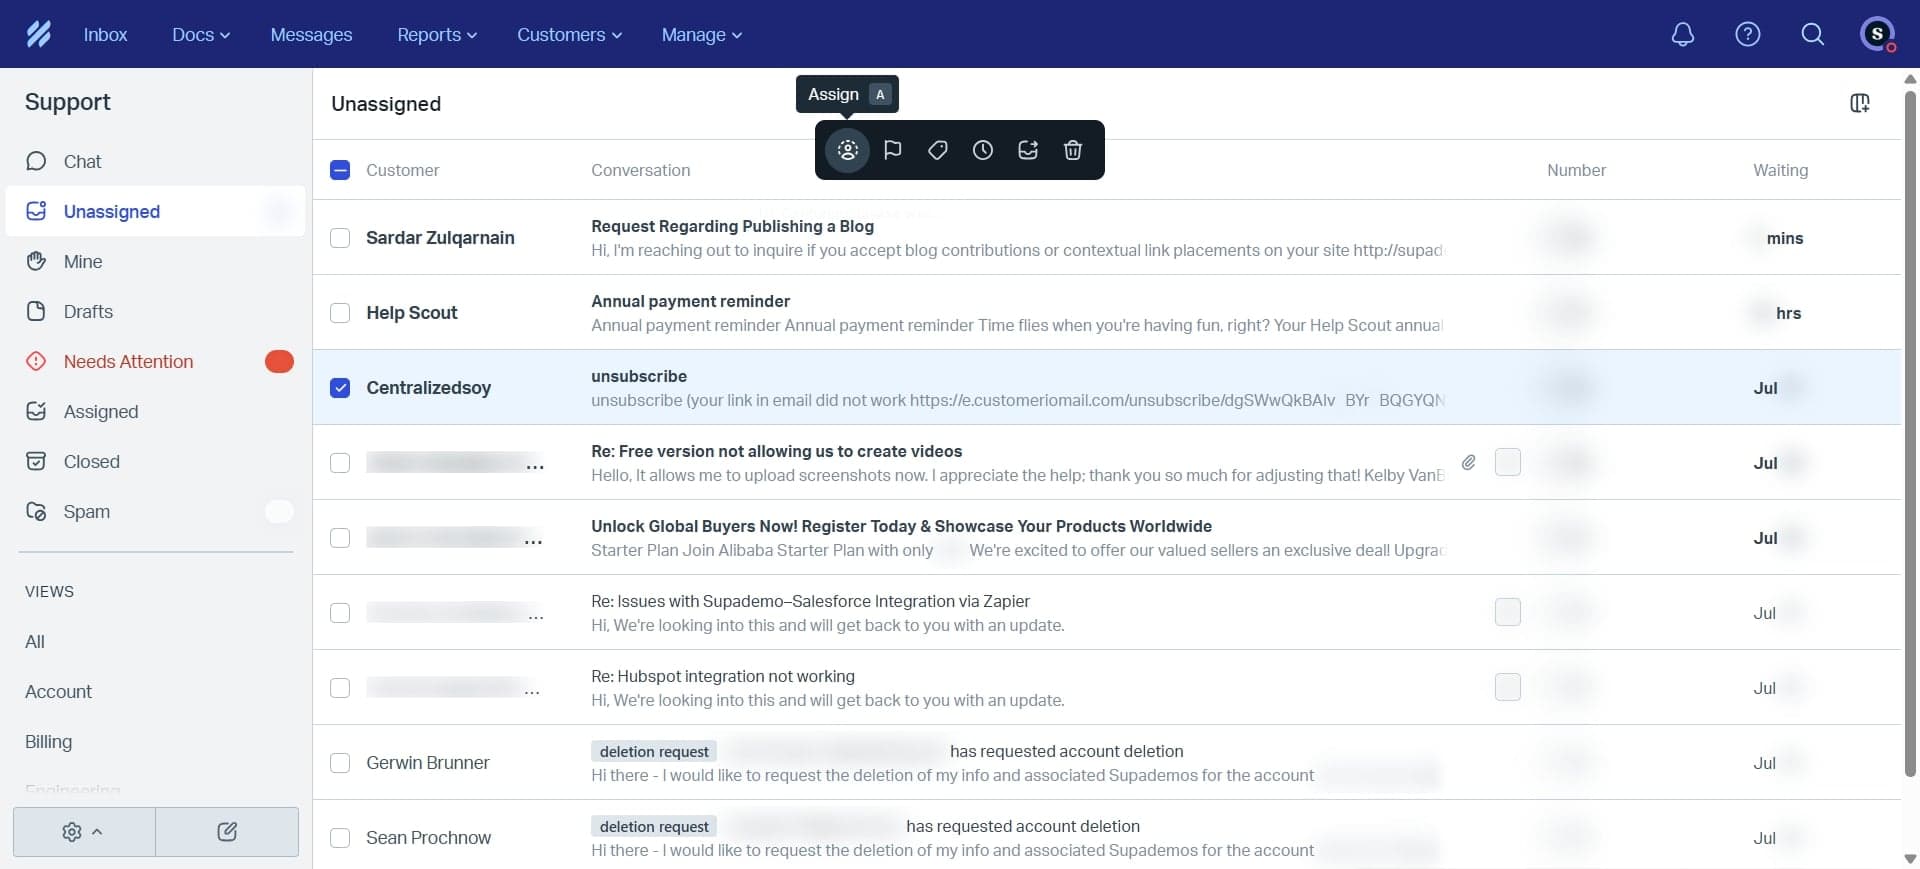The width and height of the screenshot is (1920, 869).
Task: Open the Needs Attention folder
Action: 128,362
